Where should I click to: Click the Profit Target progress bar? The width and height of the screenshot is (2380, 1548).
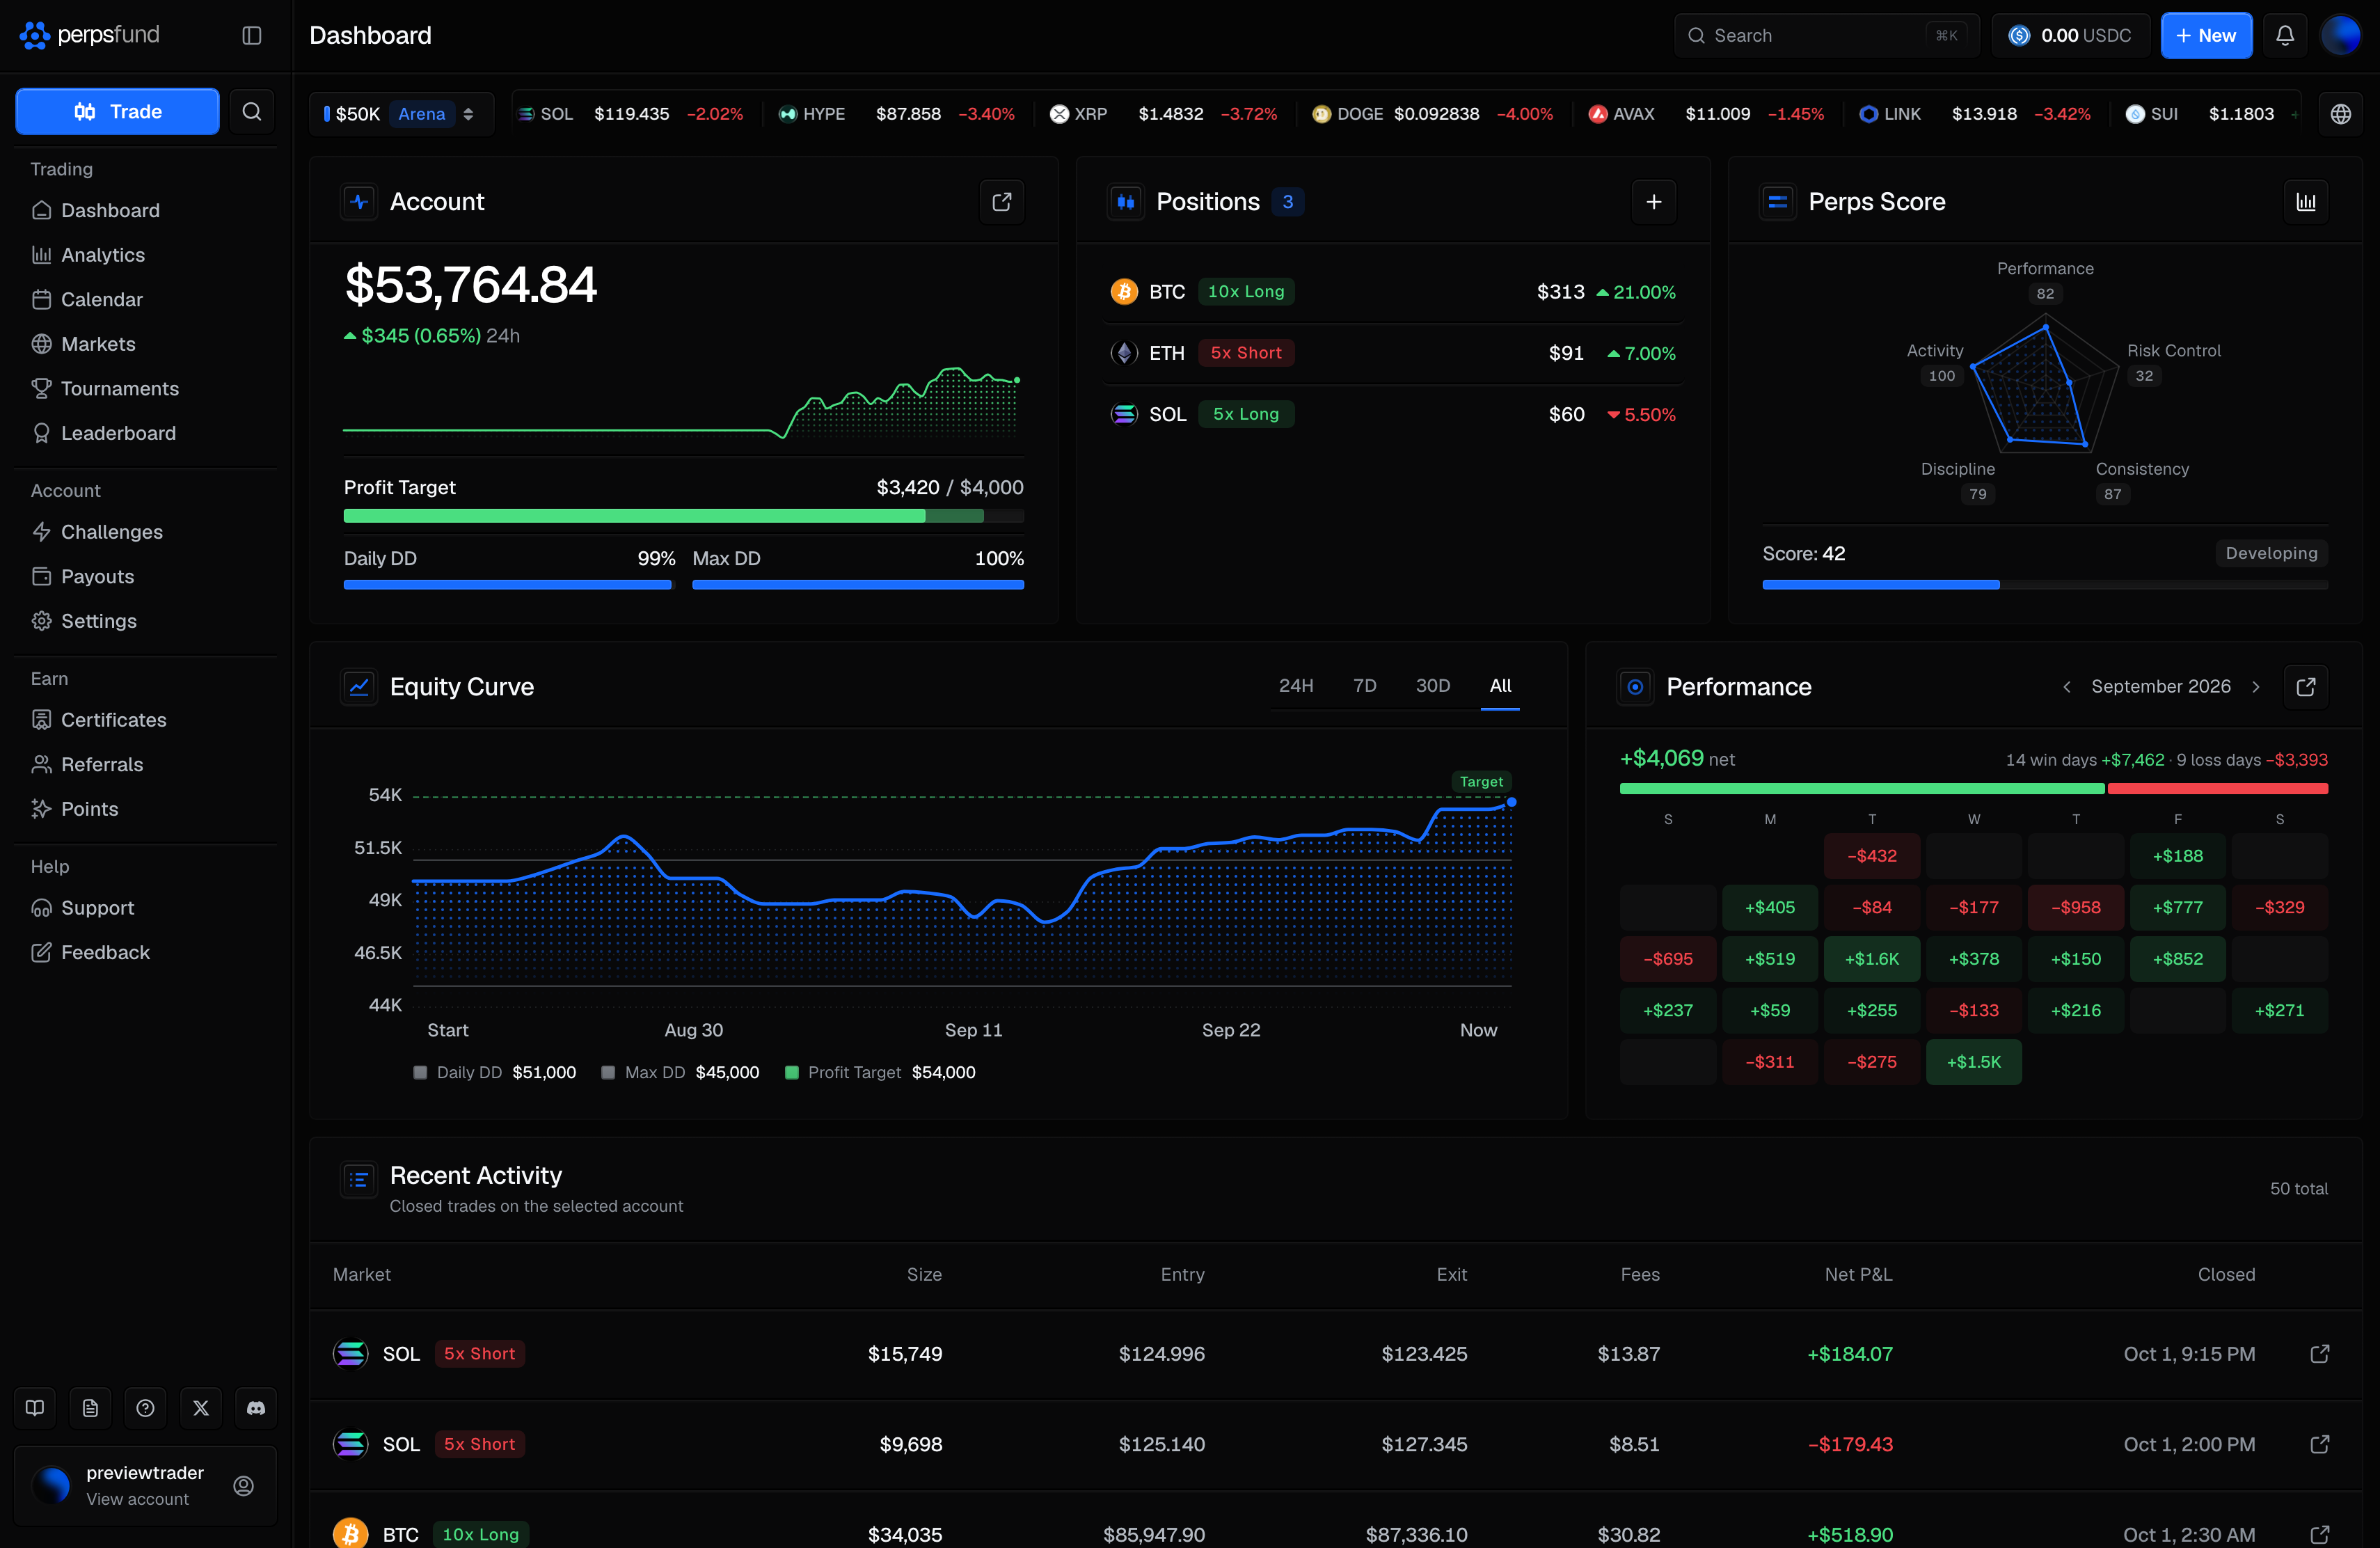[x=684, y=516]
